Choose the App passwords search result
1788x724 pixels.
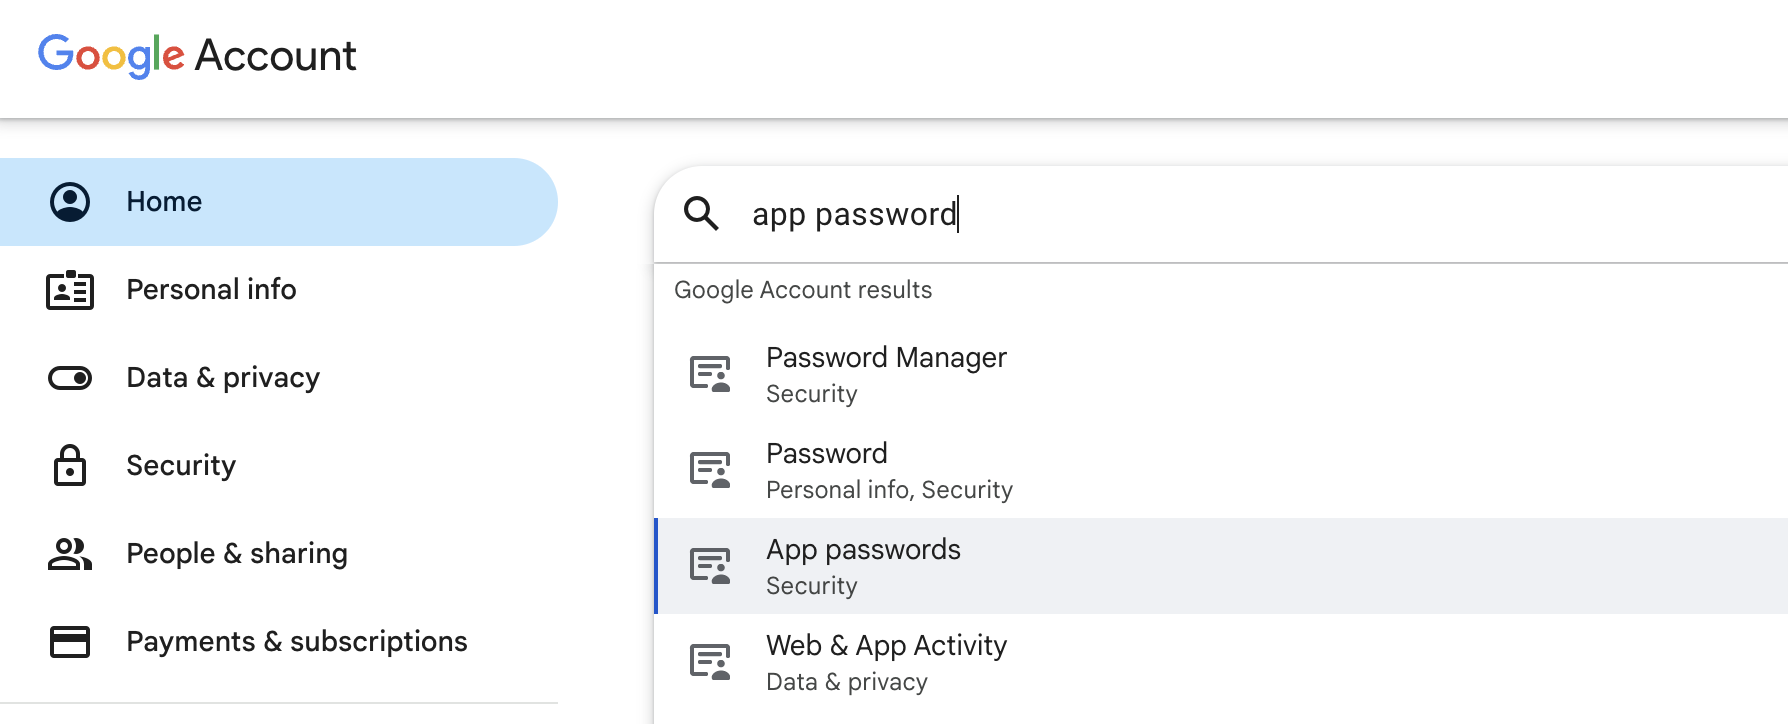863,566
